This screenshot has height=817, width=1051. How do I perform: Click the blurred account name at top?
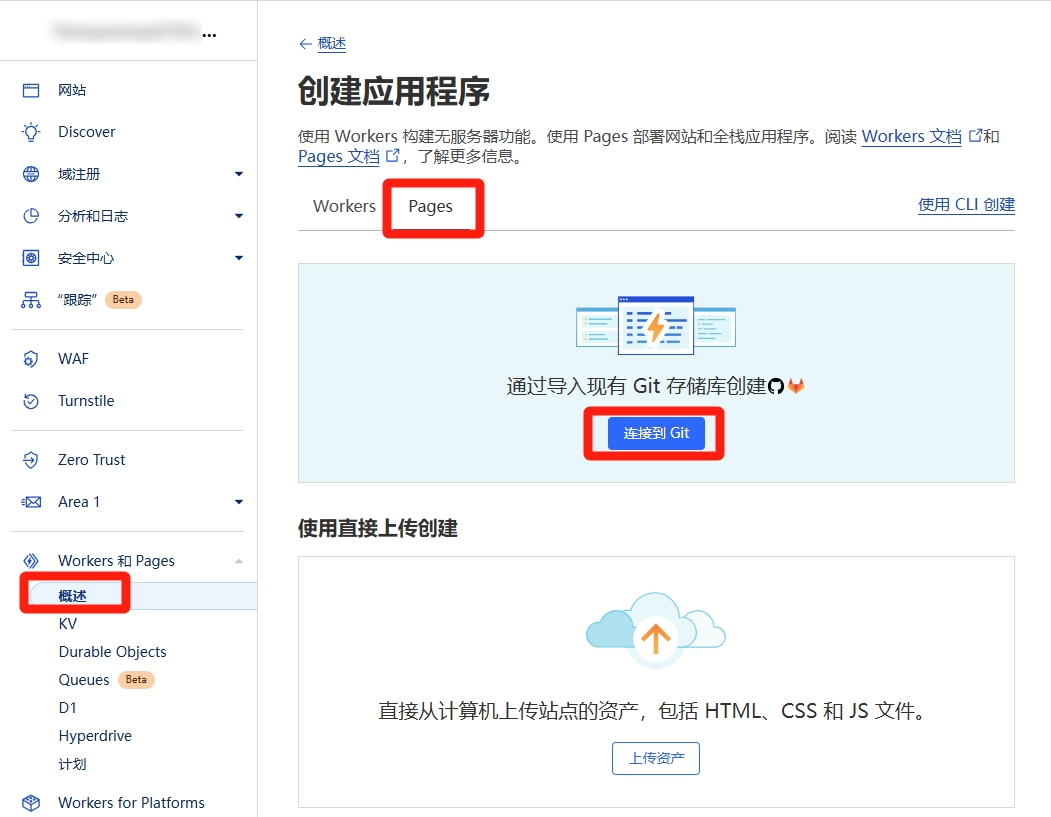click(126, 31)
